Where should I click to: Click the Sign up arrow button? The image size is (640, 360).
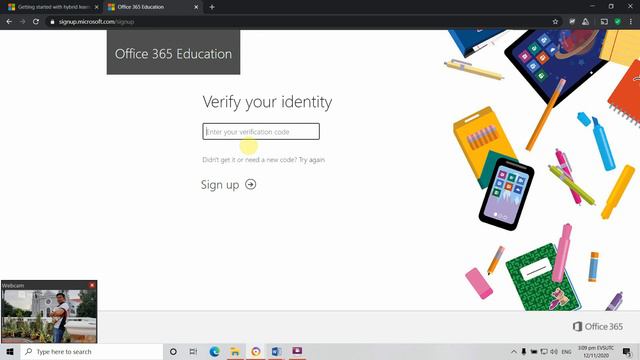251,184
